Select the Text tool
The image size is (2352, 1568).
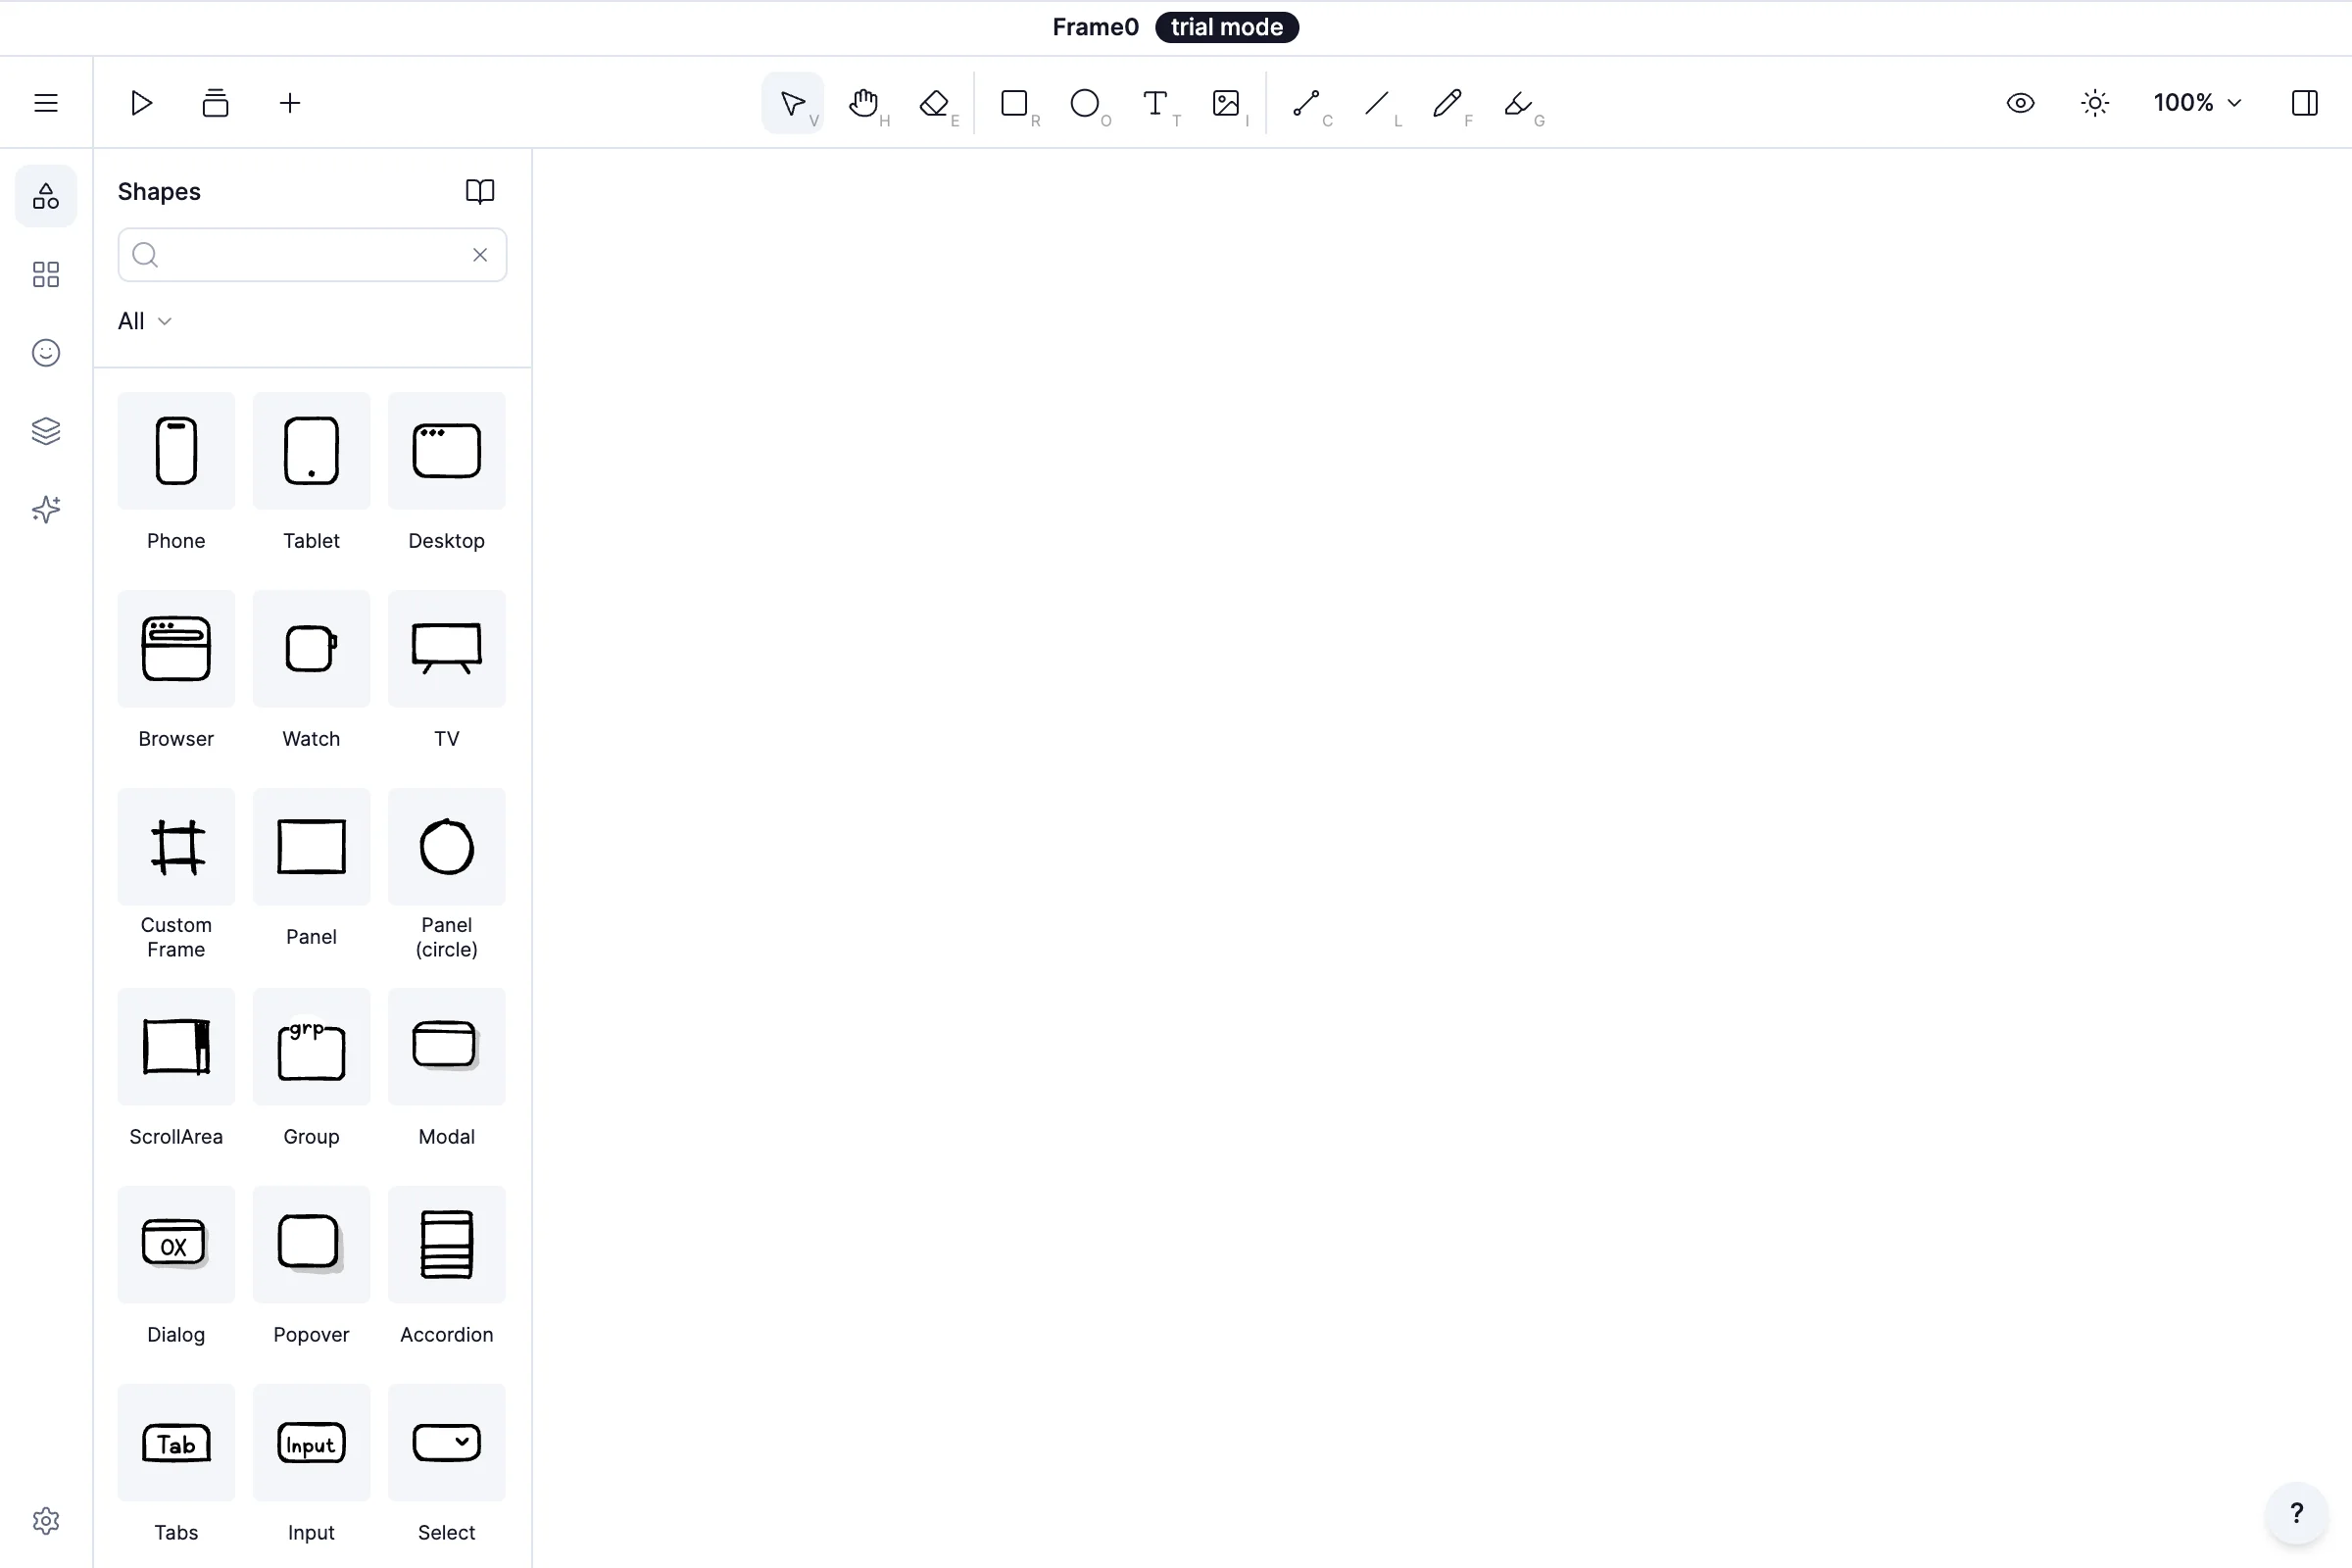[x=1156, y=103]
